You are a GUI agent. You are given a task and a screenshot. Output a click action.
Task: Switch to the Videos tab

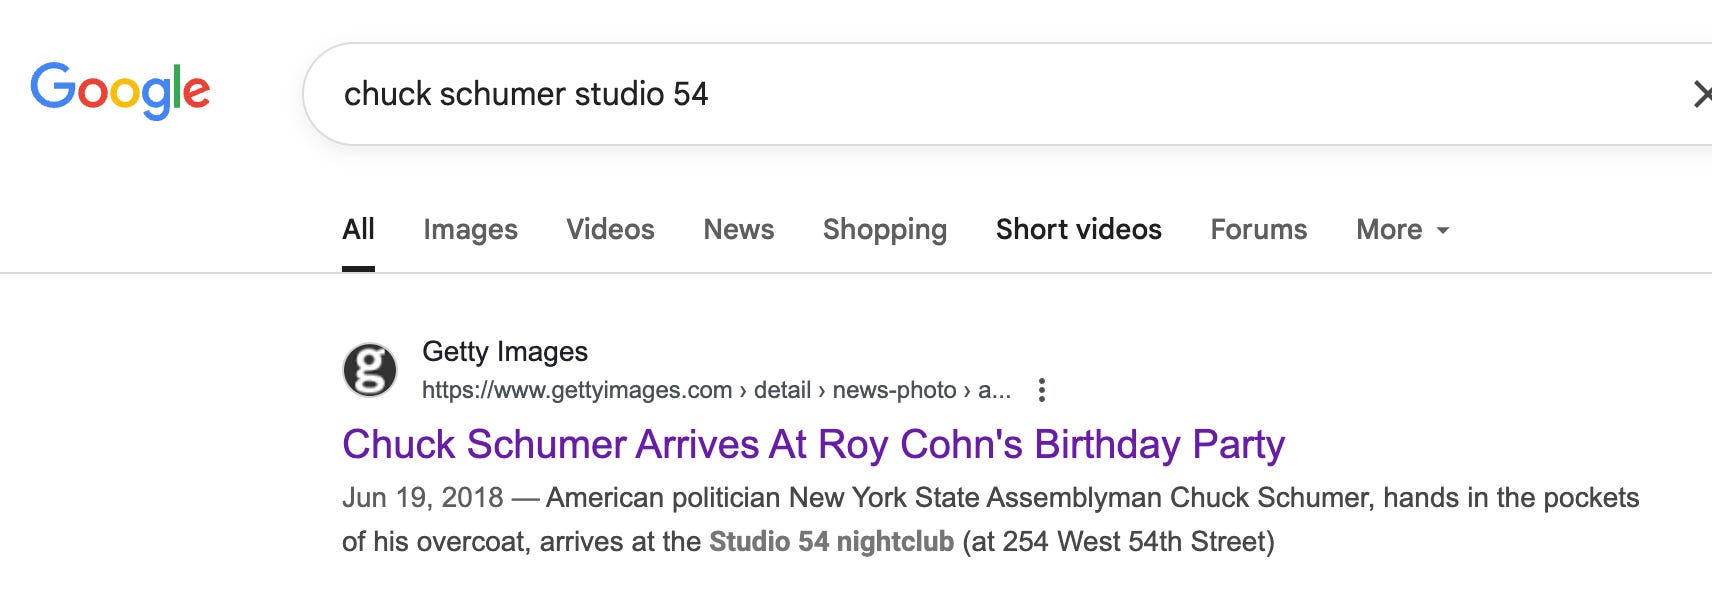pos(610,230)
